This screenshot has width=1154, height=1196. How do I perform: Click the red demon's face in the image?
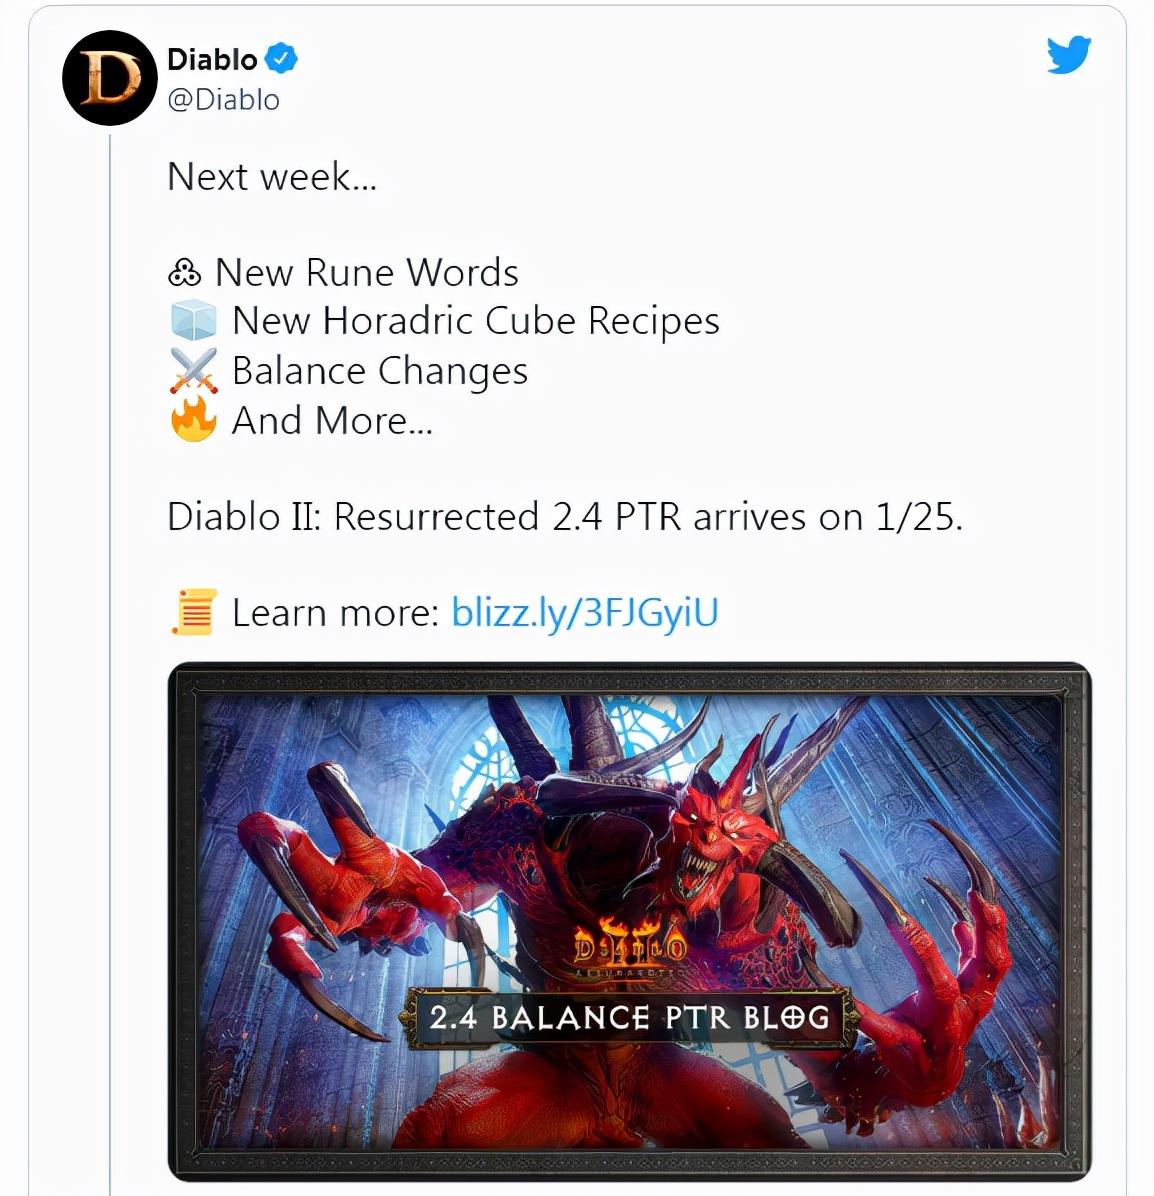tap(717, 831)
